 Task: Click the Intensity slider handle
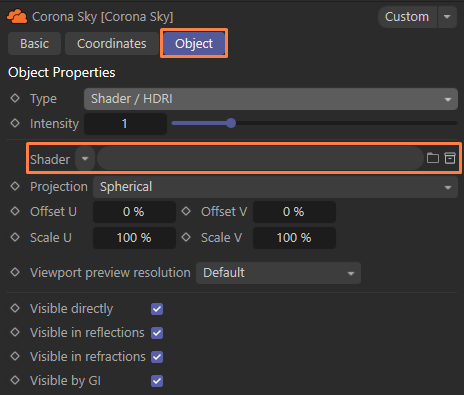click(231, 123)
